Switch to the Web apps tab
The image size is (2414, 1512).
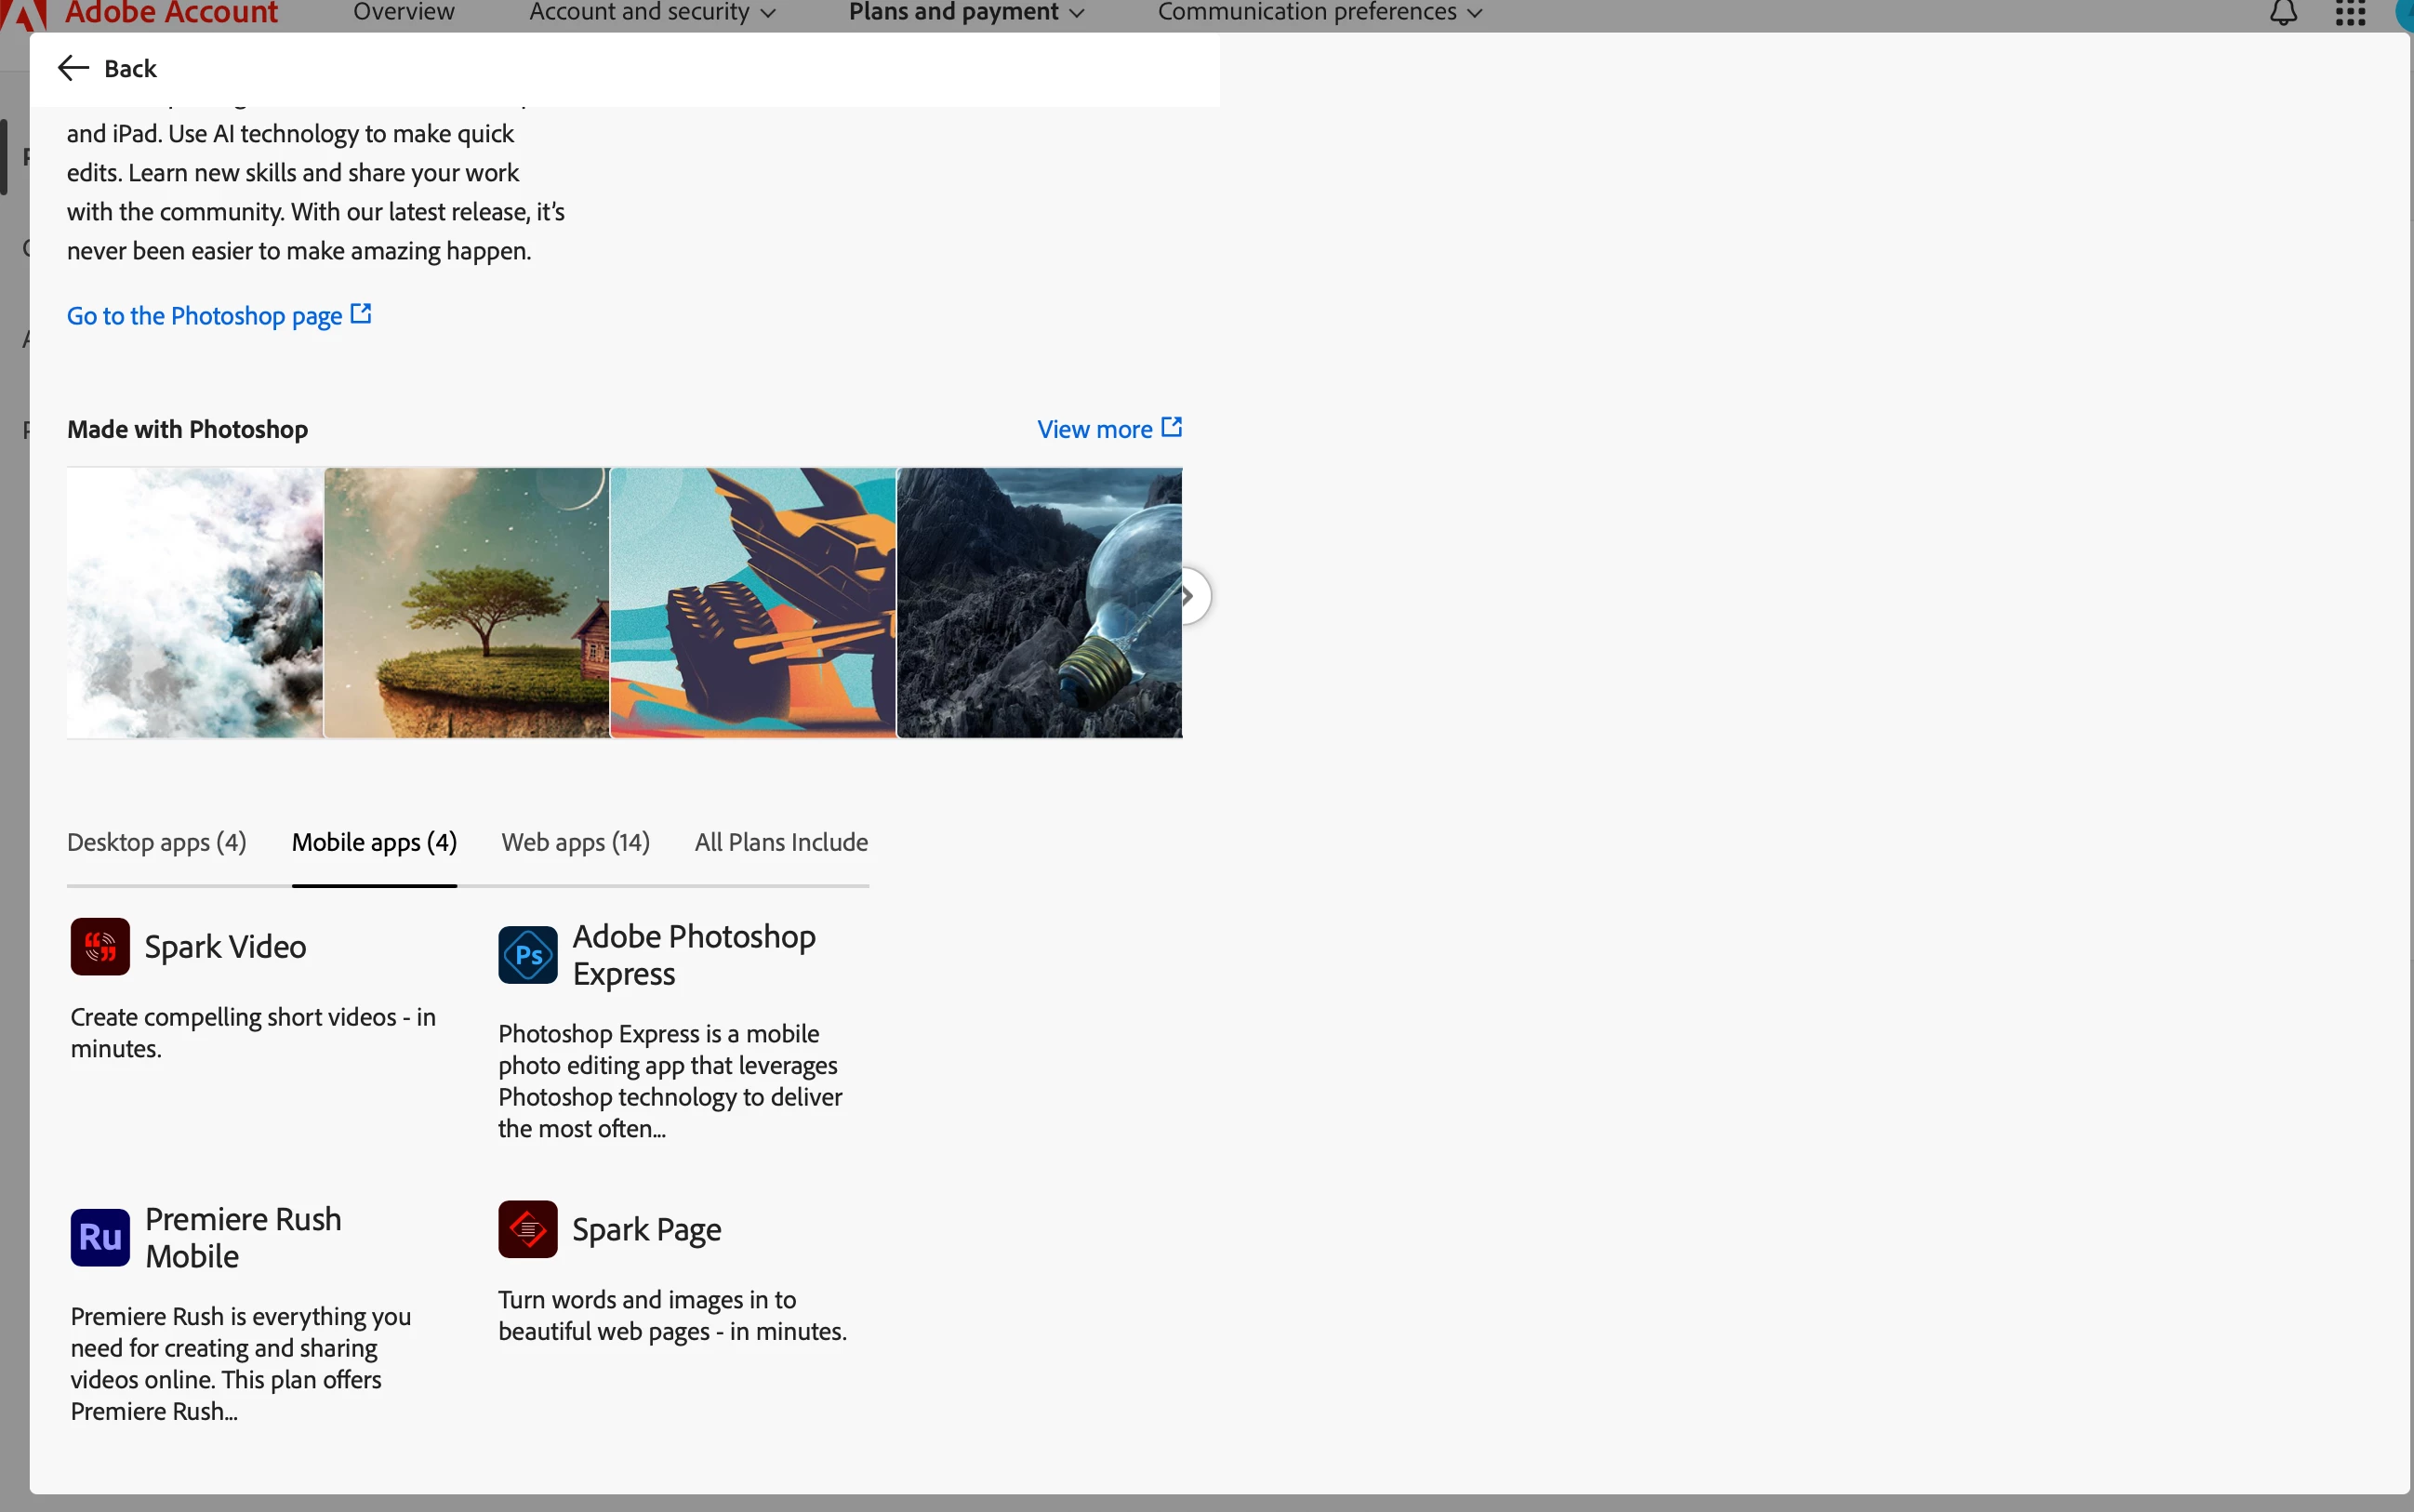575,842
